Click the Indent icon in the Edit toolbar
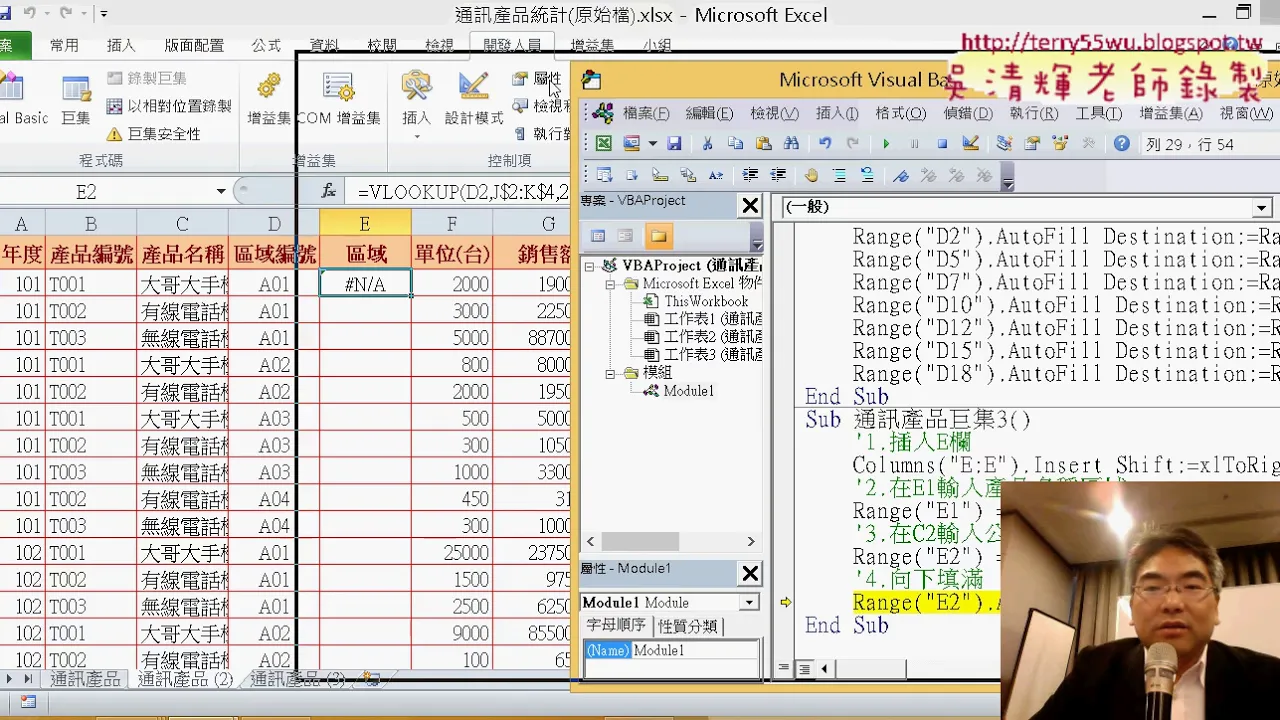Viewport: 1280px width, 720px height. tap(749, 175)
